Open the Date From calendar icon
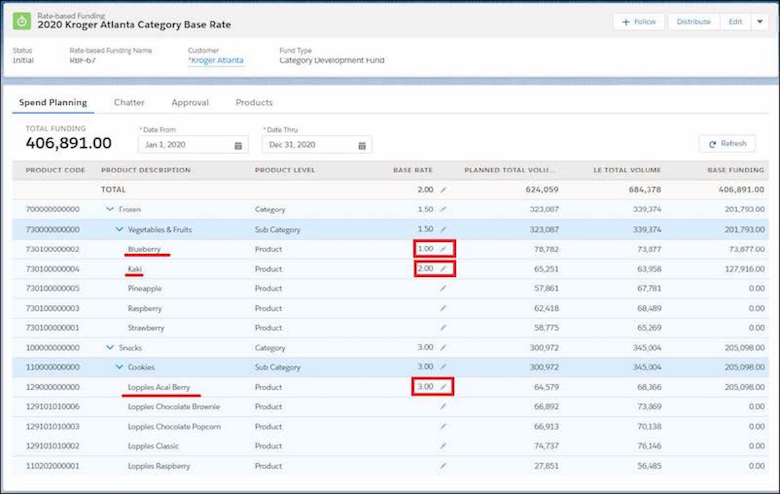The width and height of the screenshot is (780, 494). coord(238,145)
